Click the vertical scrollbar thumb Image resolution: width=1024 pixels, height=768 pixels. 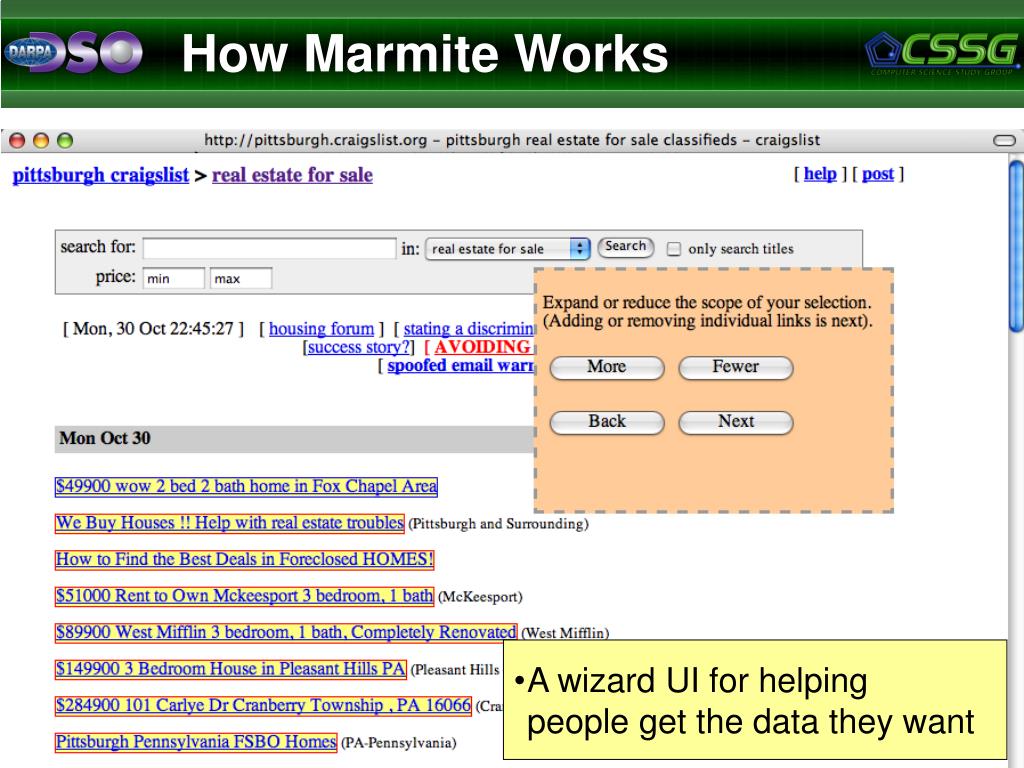(x=1016, y=247)
